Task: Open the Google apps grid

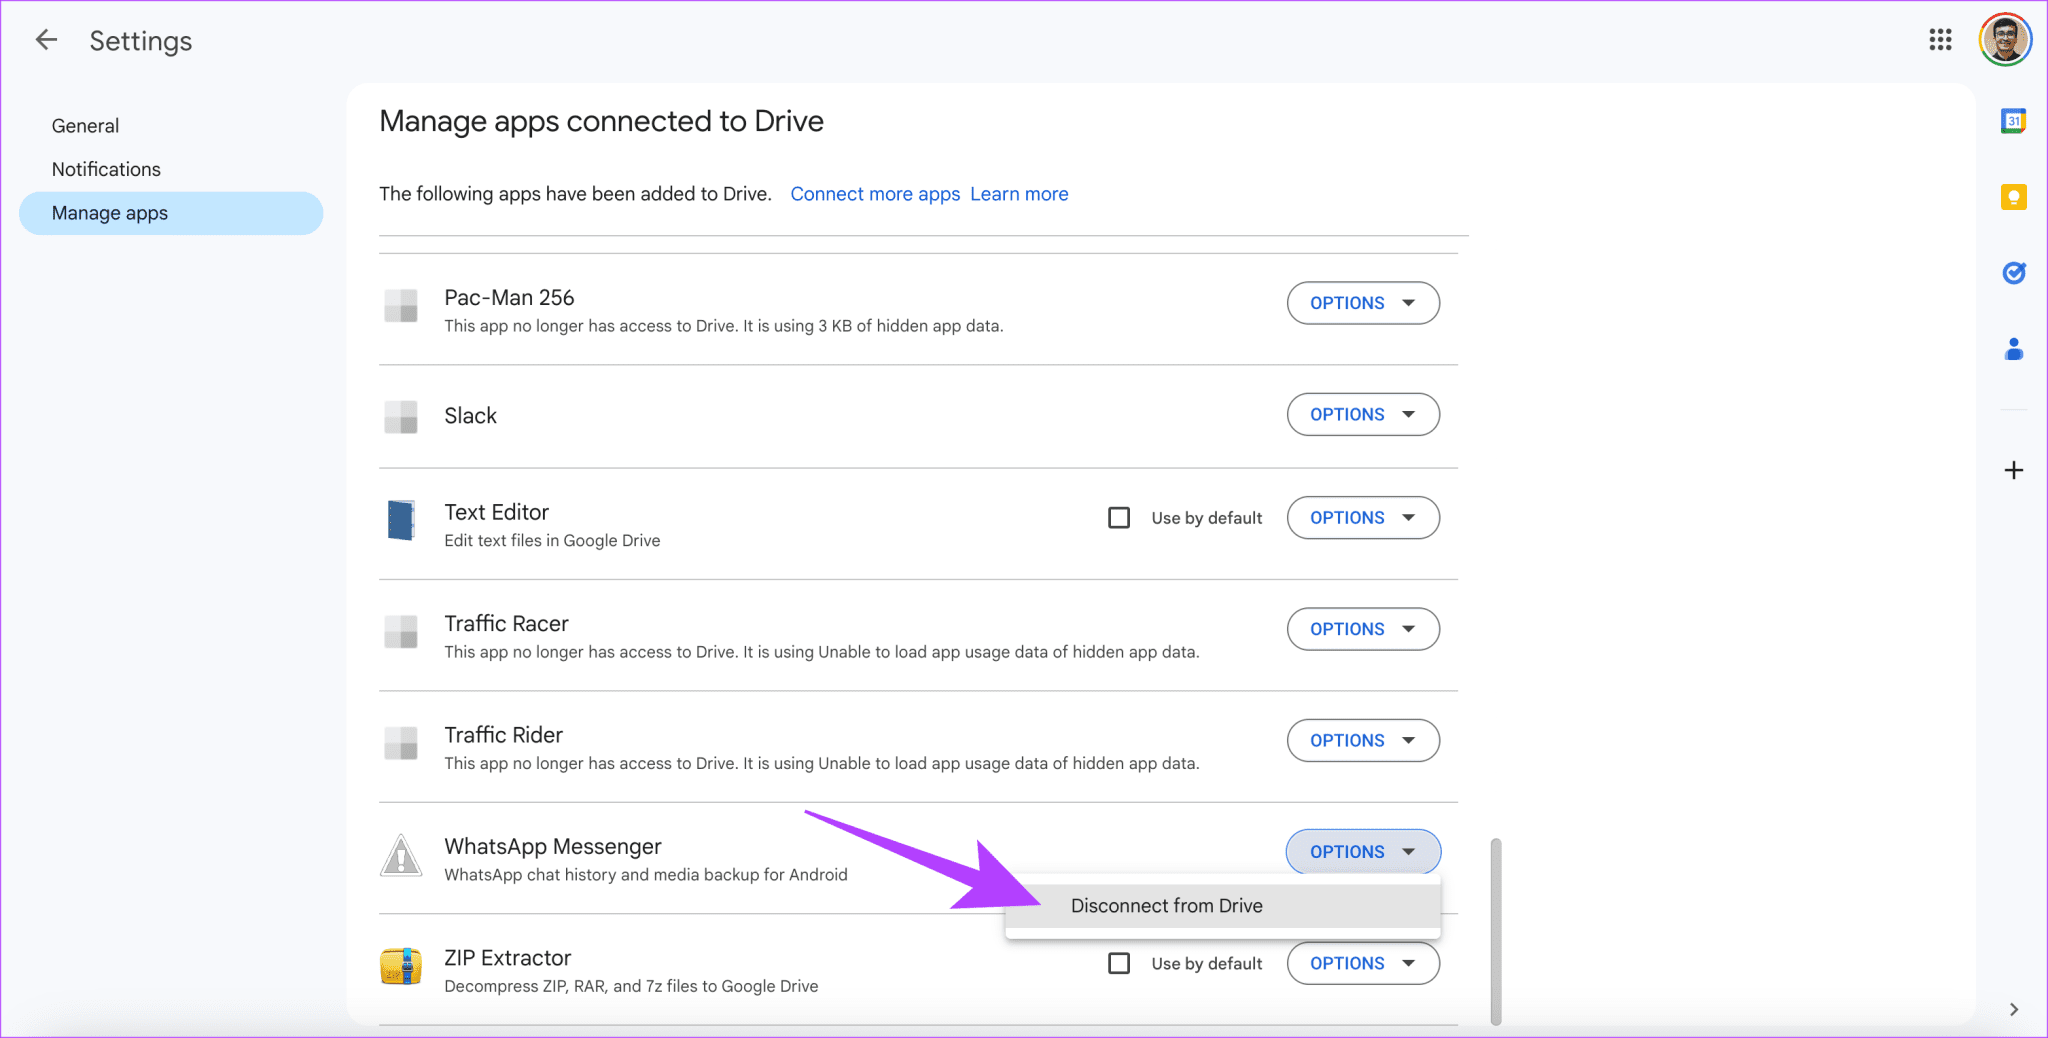Action: 1940,40
